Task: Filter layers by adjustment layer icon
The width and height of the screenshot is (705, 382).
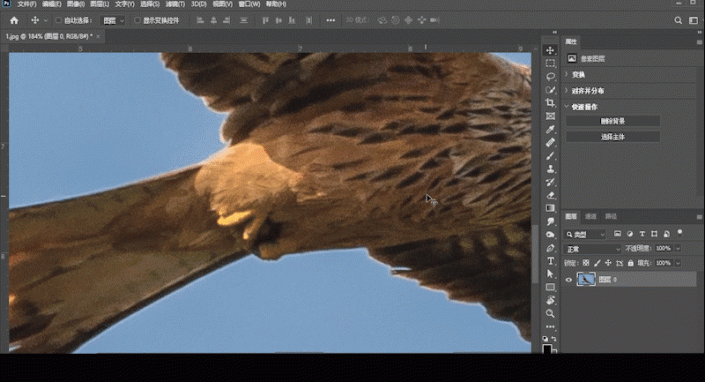Action: point(629,234)
